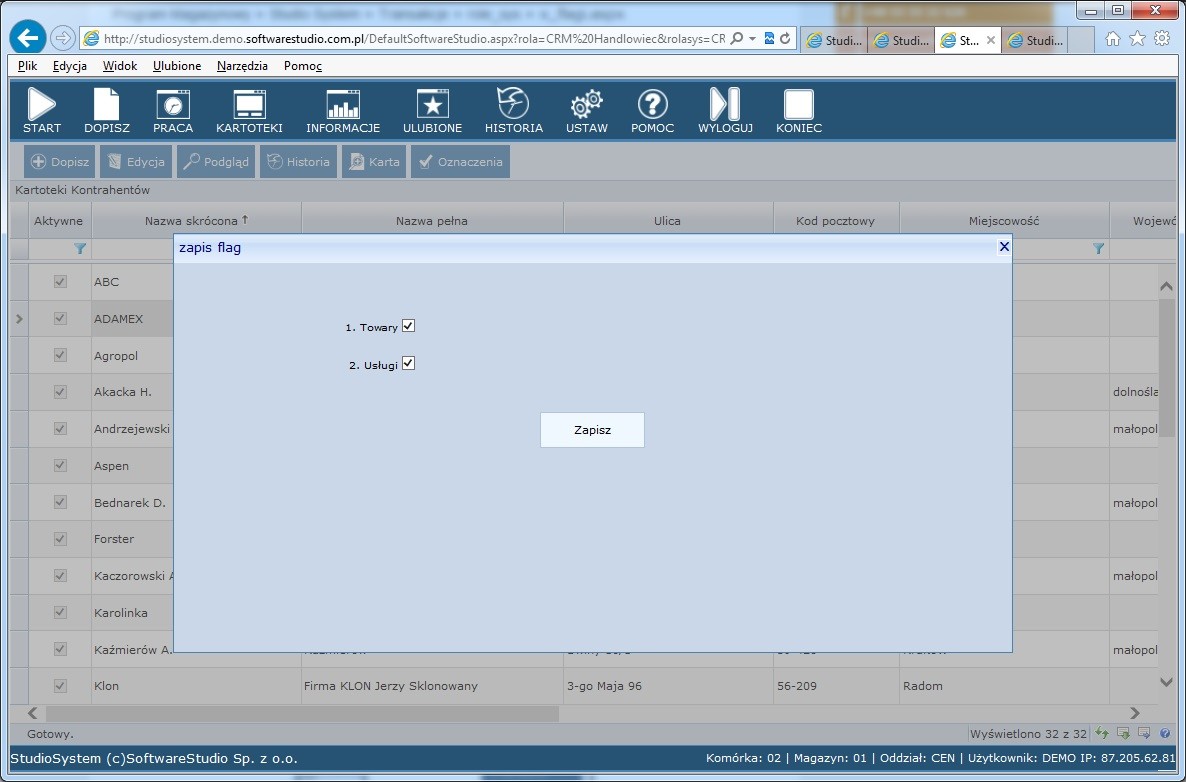The image size is (1186, 782).
Task: Click the browser forward arrow button
Action: pyautogui.click(x=63, y=38)
